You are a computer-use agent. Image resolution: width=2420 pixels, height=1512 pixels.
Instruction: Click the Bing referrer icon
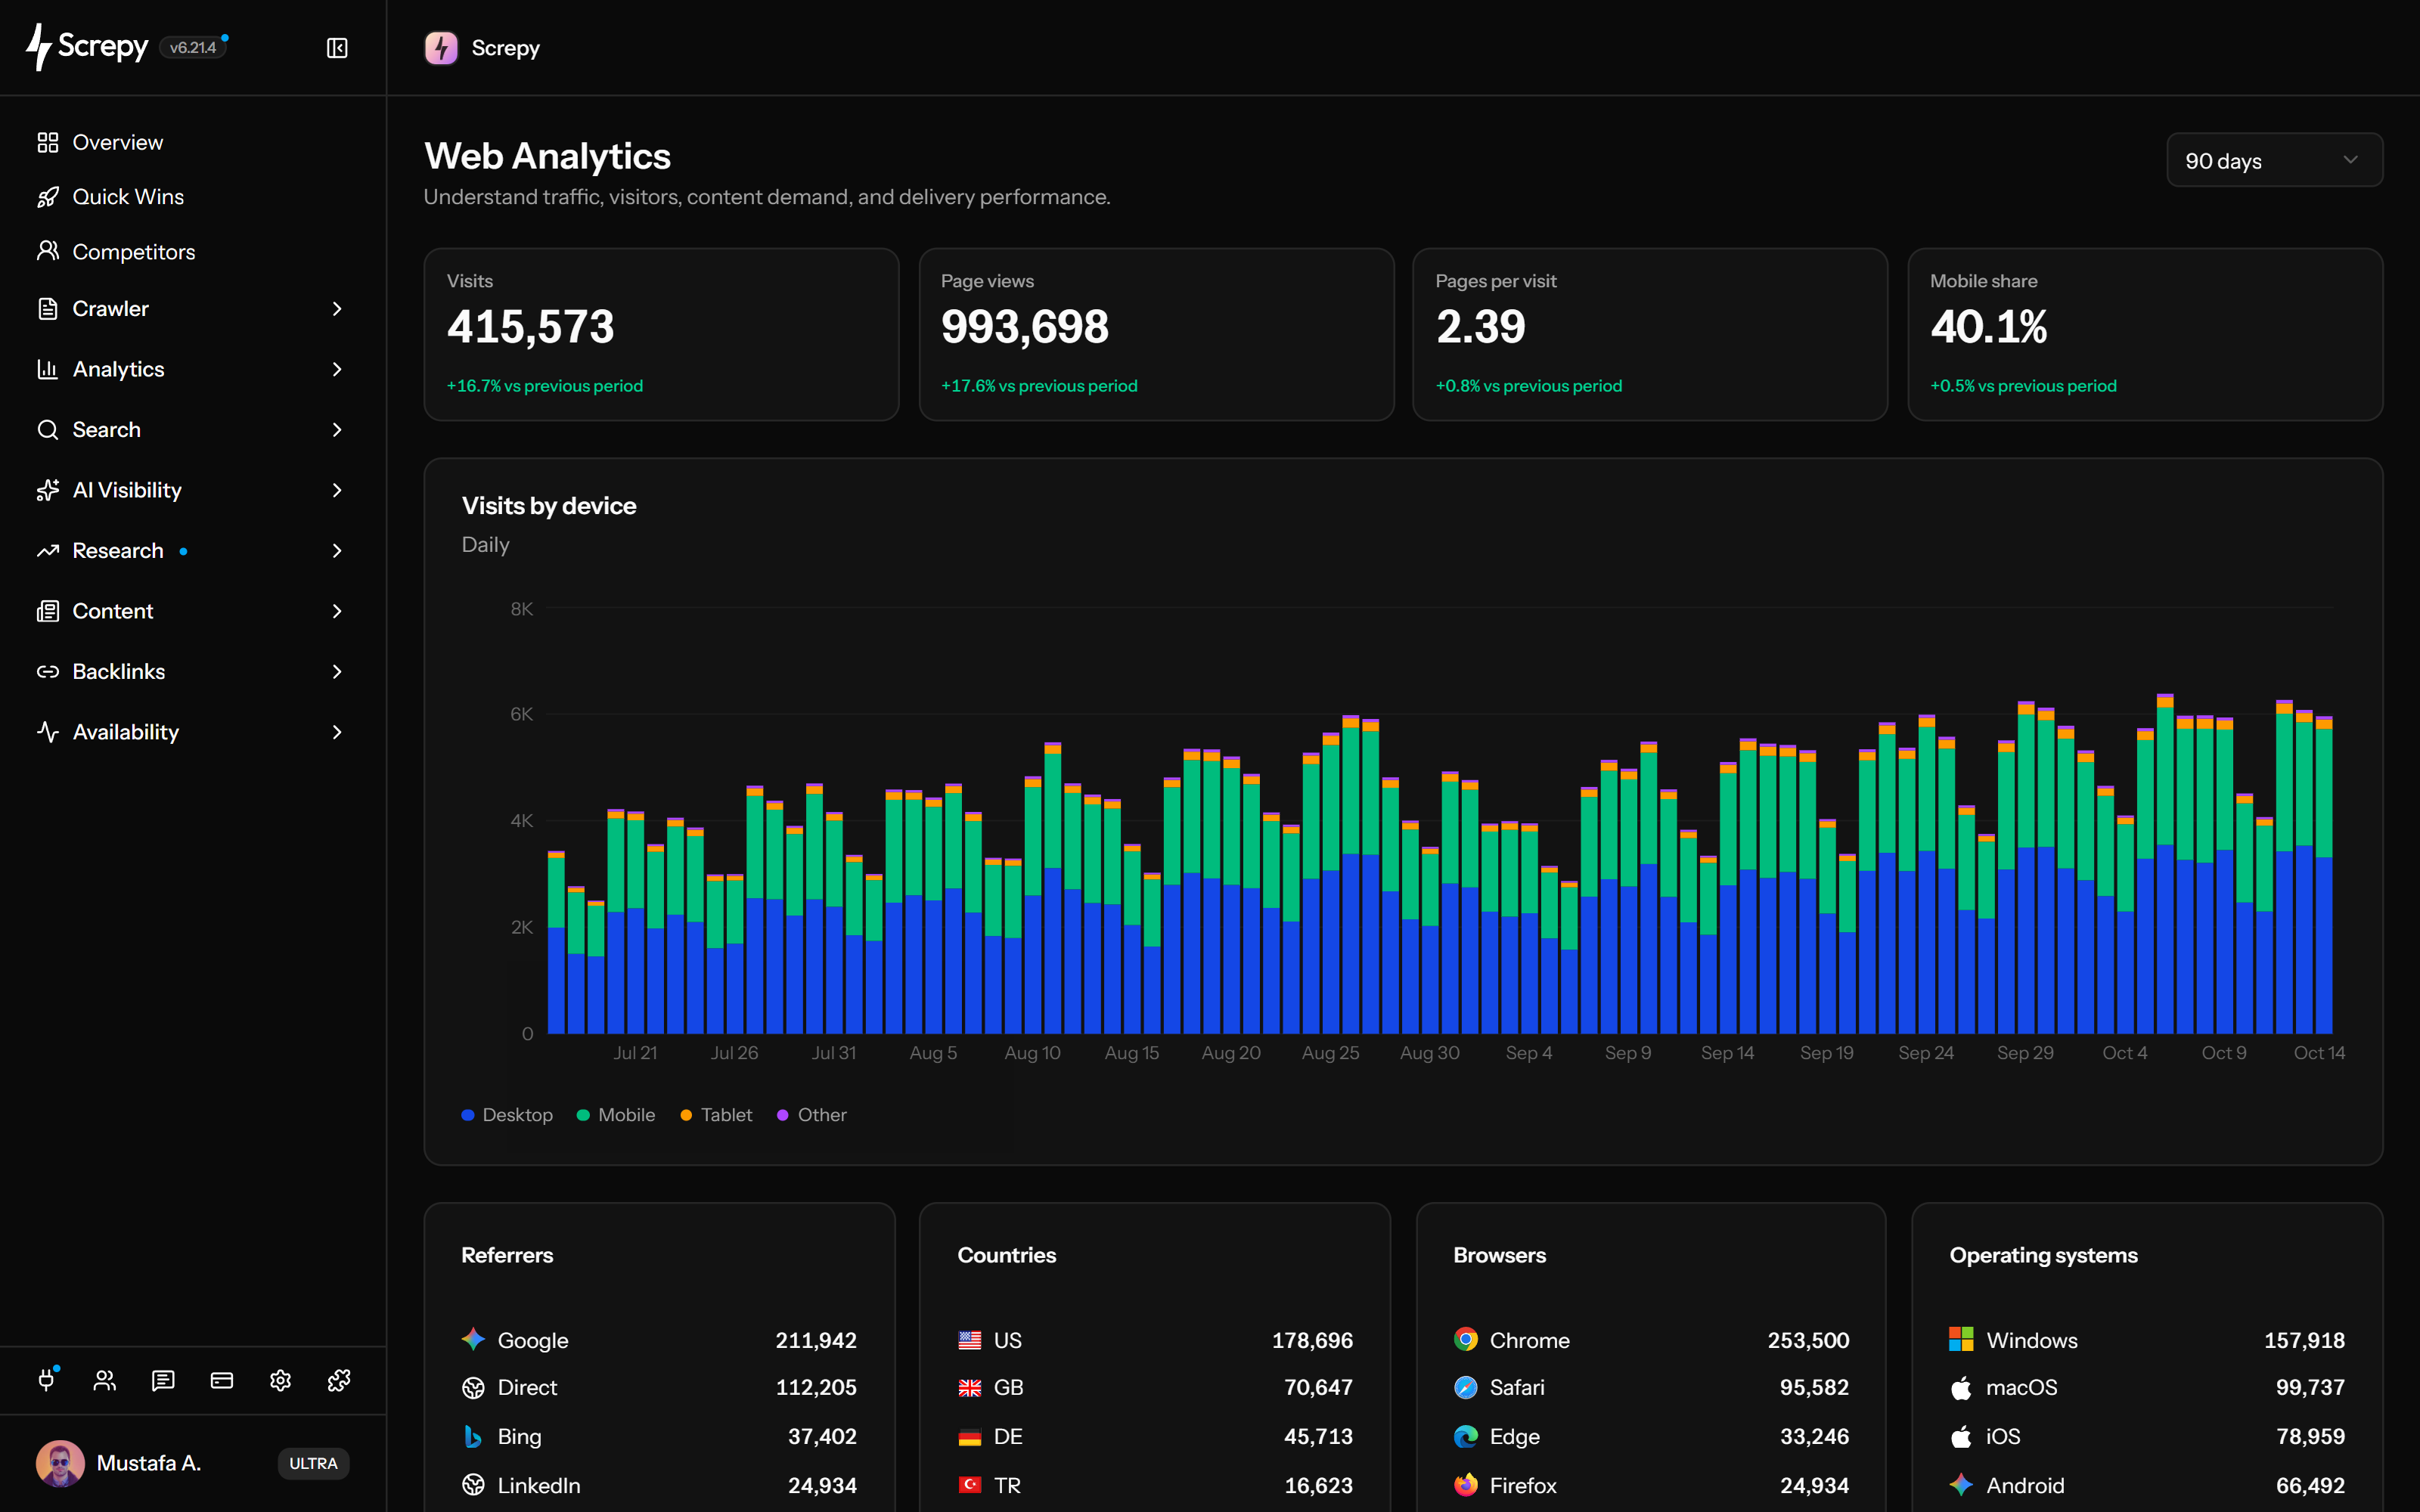pyautogui.click(x=473, y=1436)
